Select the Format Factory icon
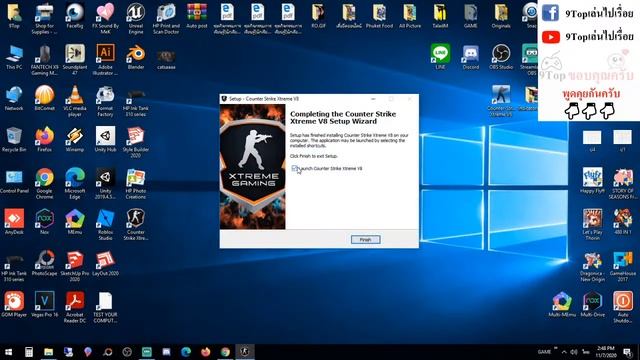Screen dimensions: 640x360 tap(105, 101)
